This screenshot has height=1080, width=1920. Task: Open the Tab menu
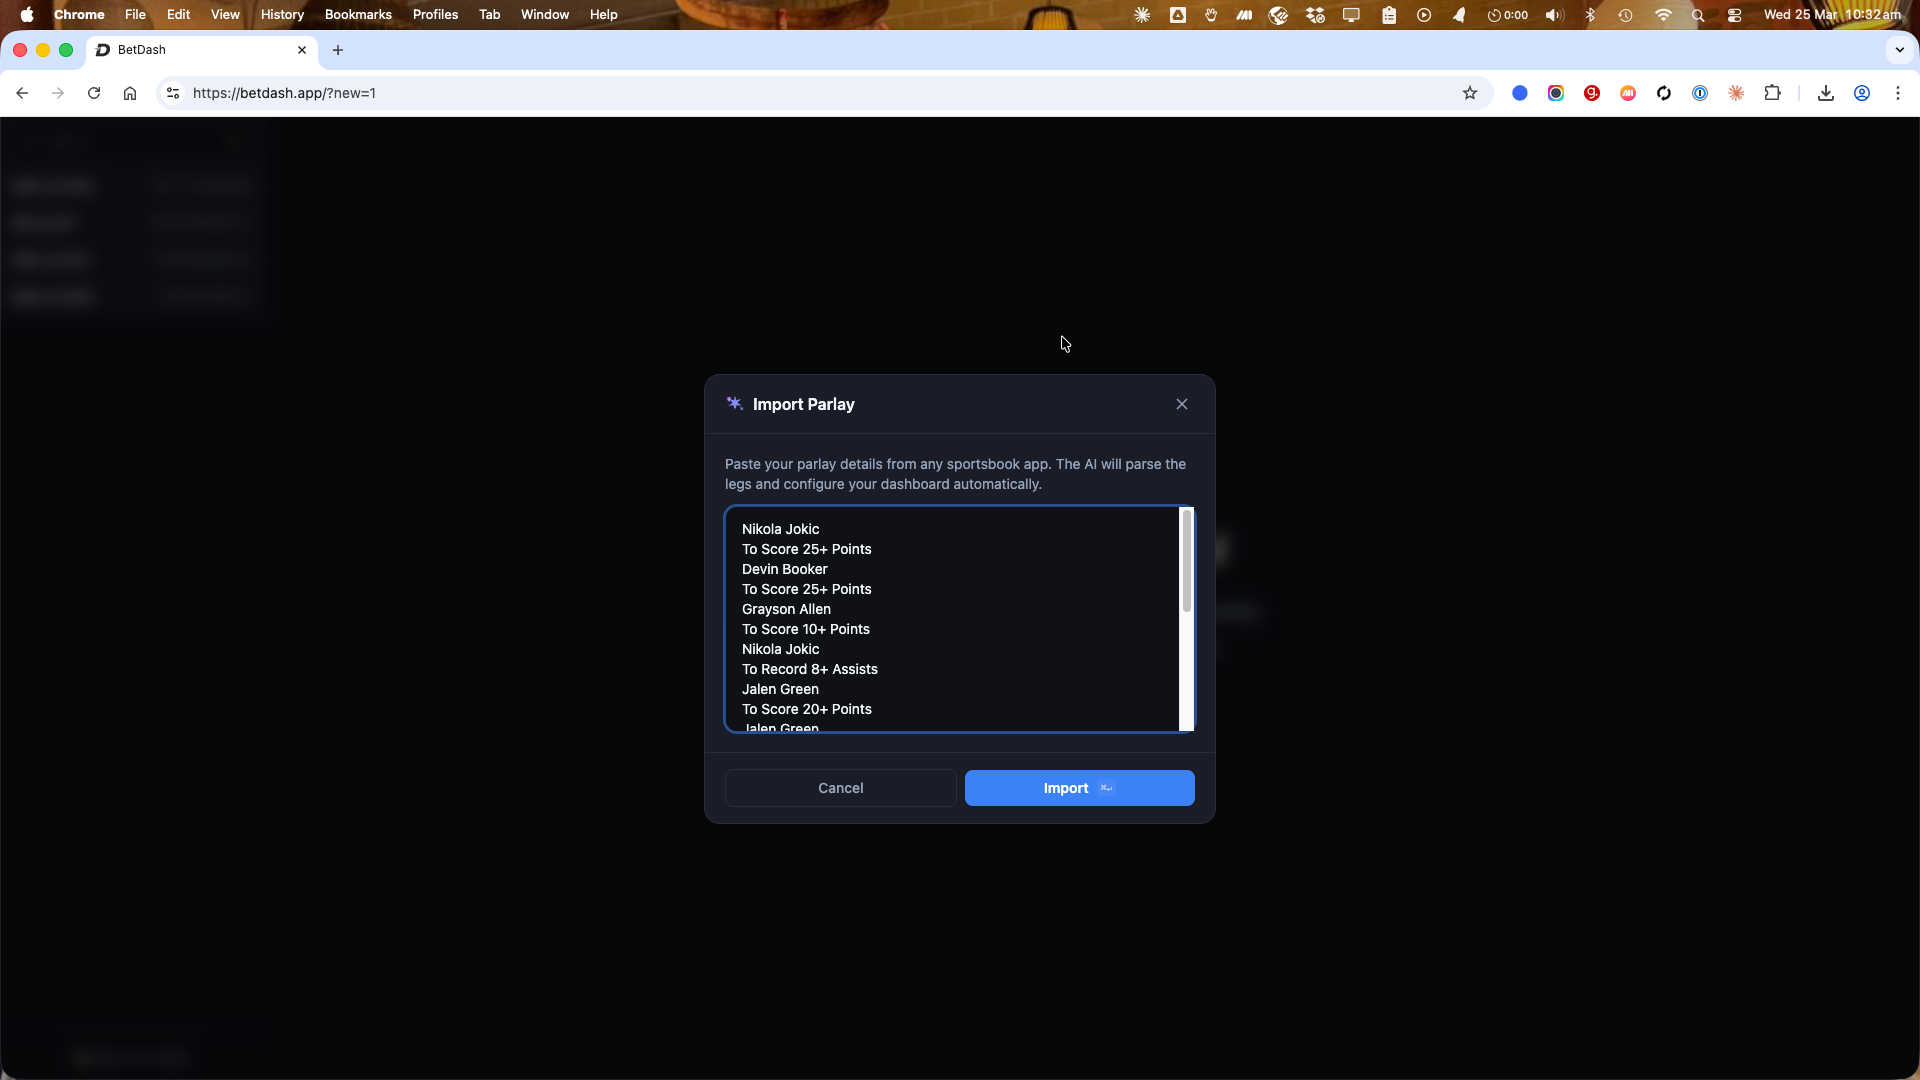point(489,15)
